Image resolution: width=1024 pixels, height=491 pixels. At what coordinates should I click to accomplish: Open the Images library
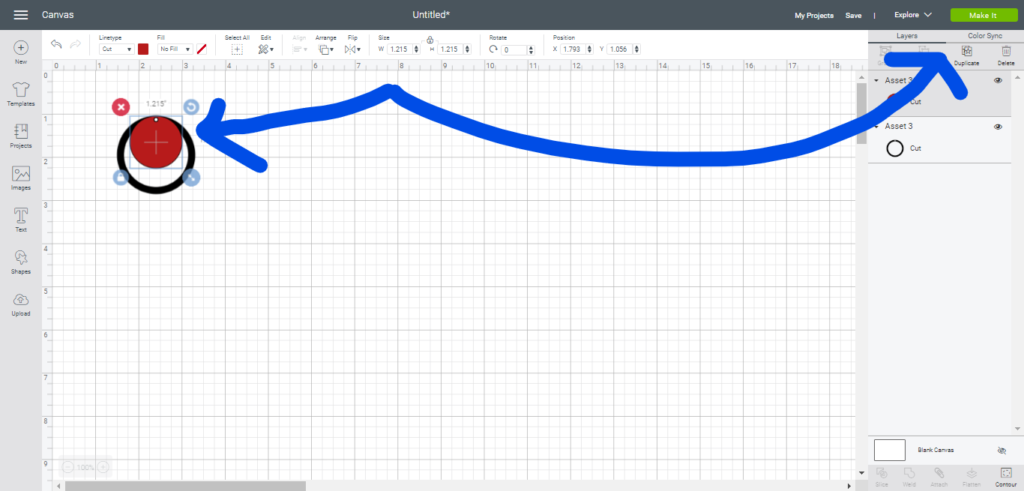click(20, 177)
